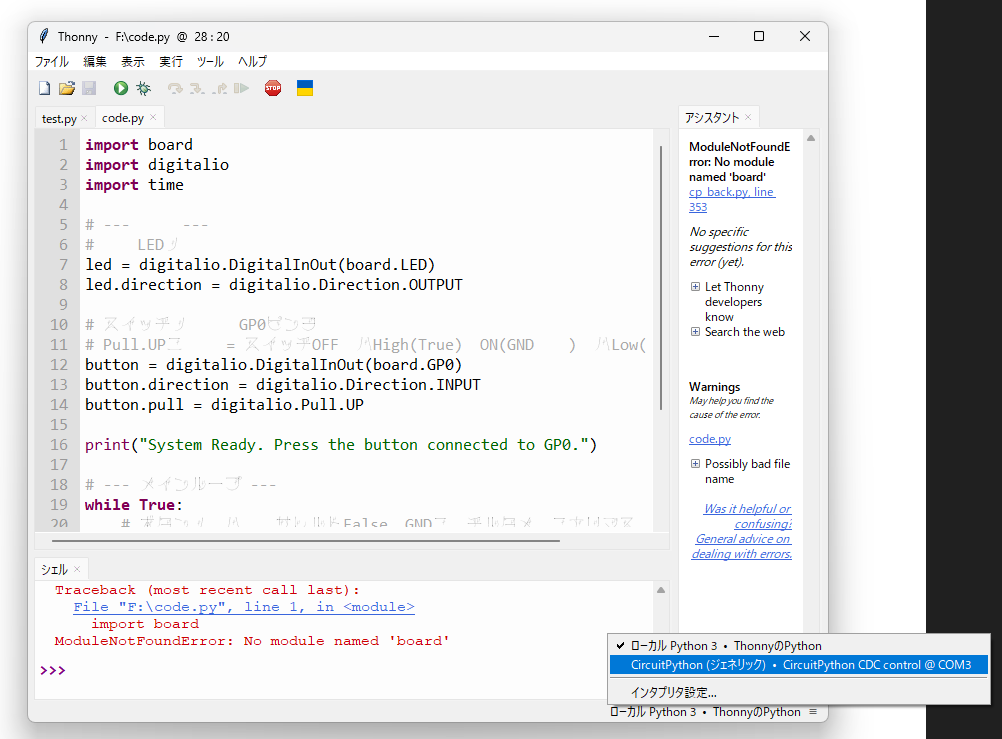Expand 'Search the web' suggestion
This screenshot has width=1002, height=739.
pyautogui.click(x=695, y=332)
